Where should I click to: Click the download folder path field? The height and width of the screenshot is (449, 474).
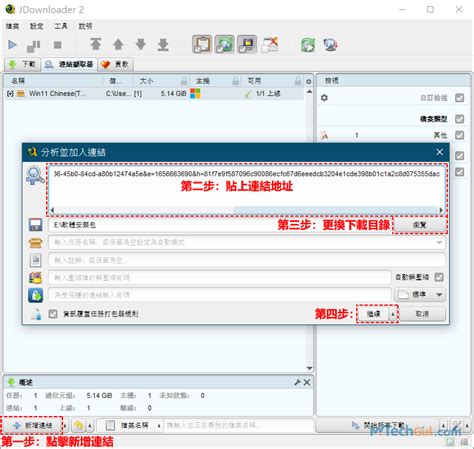click(220, 225)
